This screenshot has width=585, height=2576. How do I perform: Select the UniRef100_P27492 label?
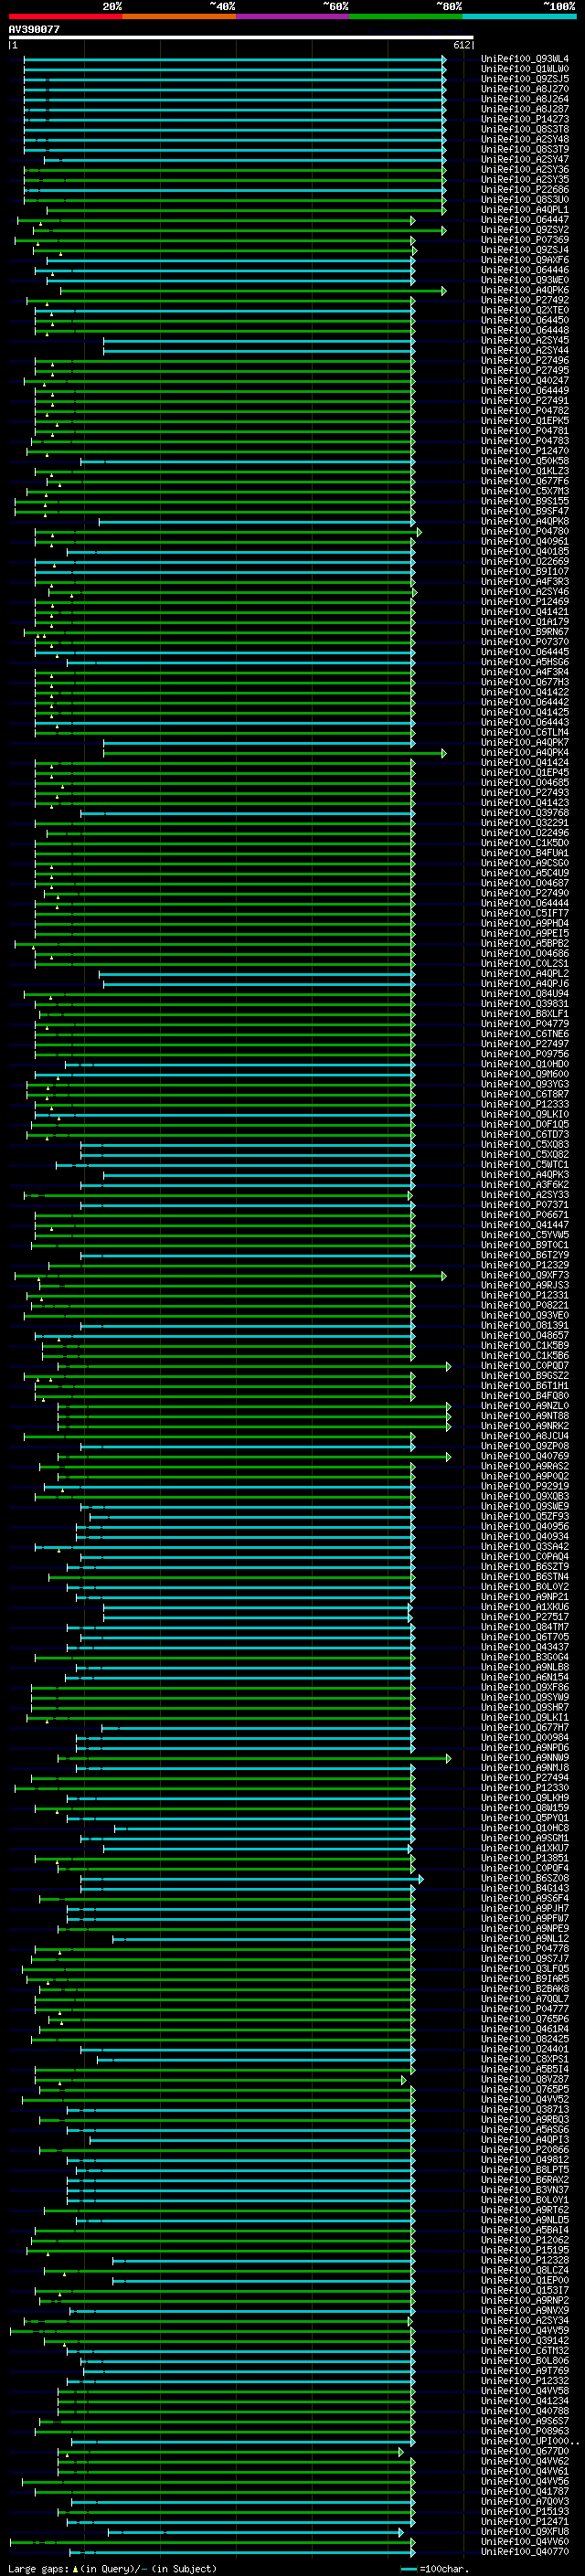(524, 300)
